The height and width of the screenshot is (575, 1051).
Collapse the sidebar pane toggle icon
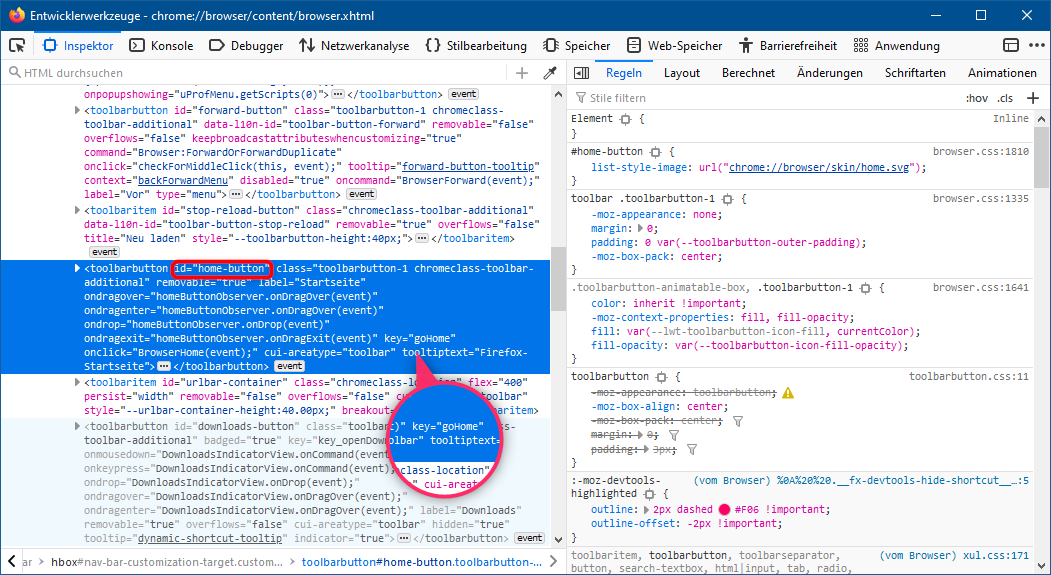point(580,73)
